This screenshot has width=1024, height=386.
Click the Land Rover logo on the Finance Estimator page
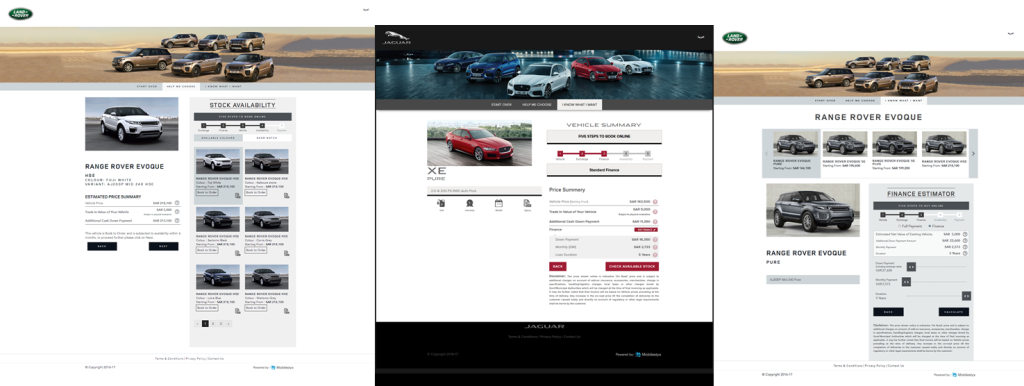click(735, 38)
